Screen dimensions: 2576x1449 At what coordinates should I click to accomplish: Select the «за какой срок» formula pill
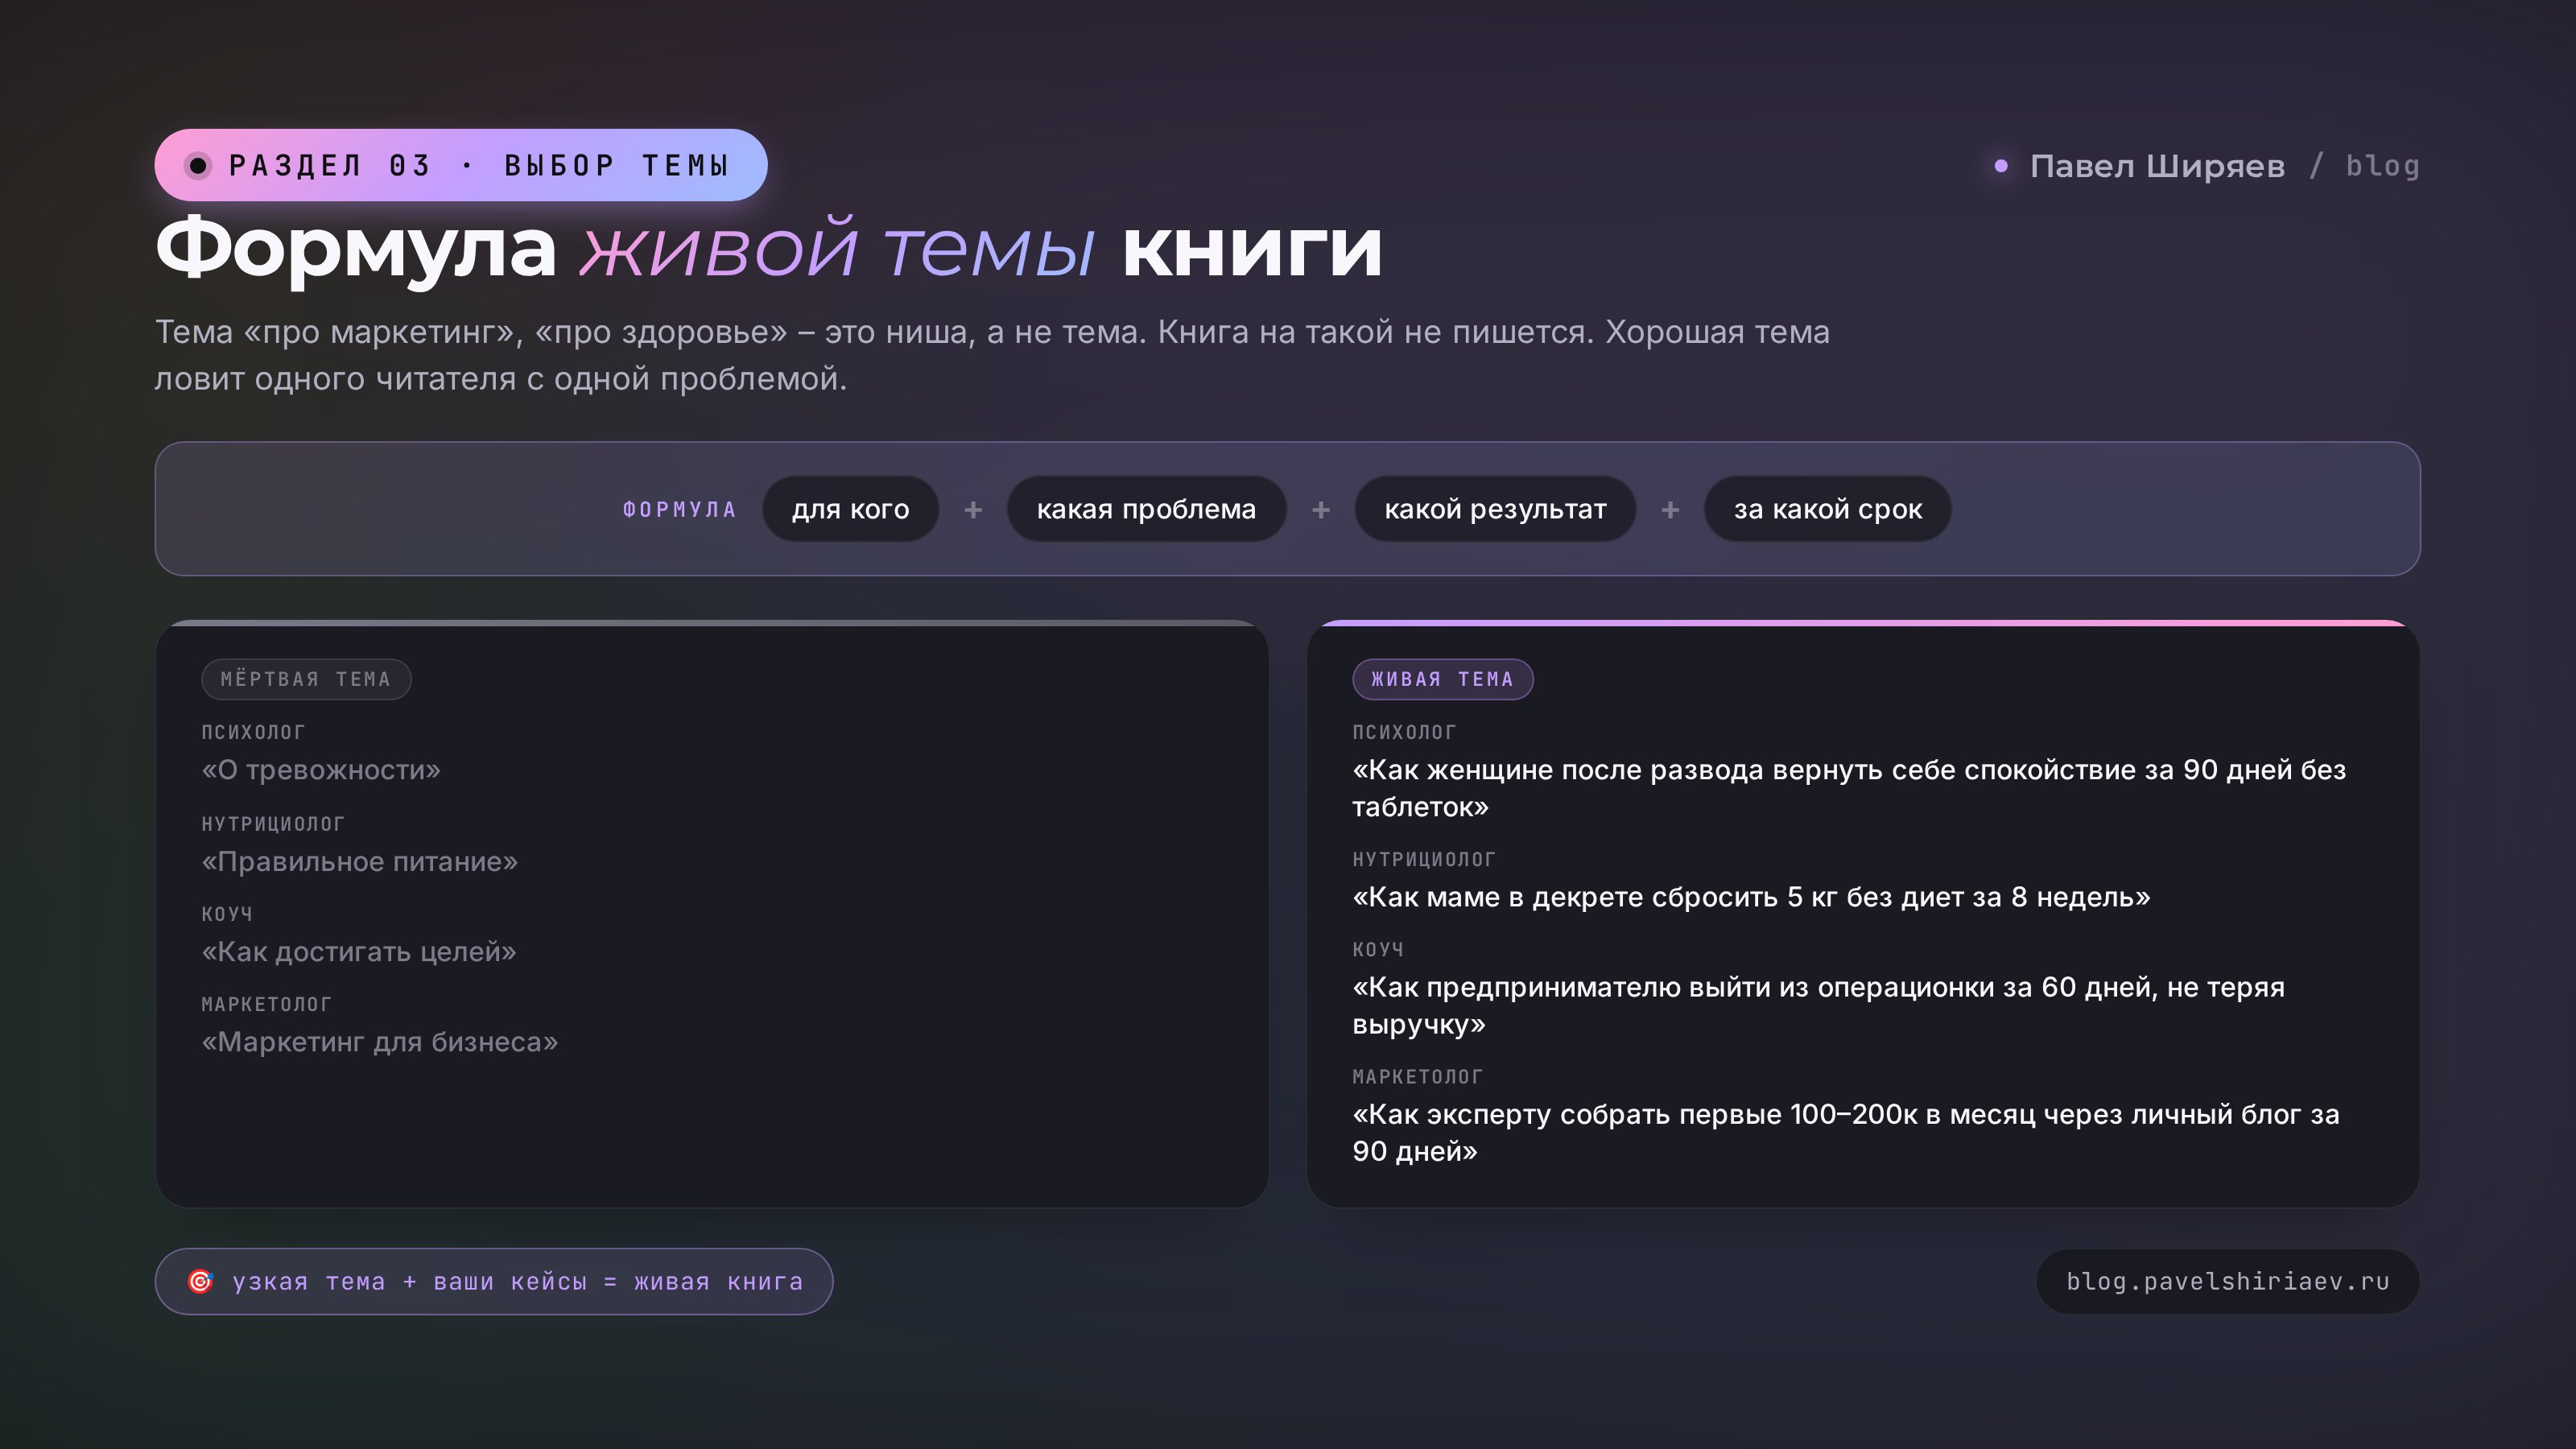click(x=1828, y=509)
